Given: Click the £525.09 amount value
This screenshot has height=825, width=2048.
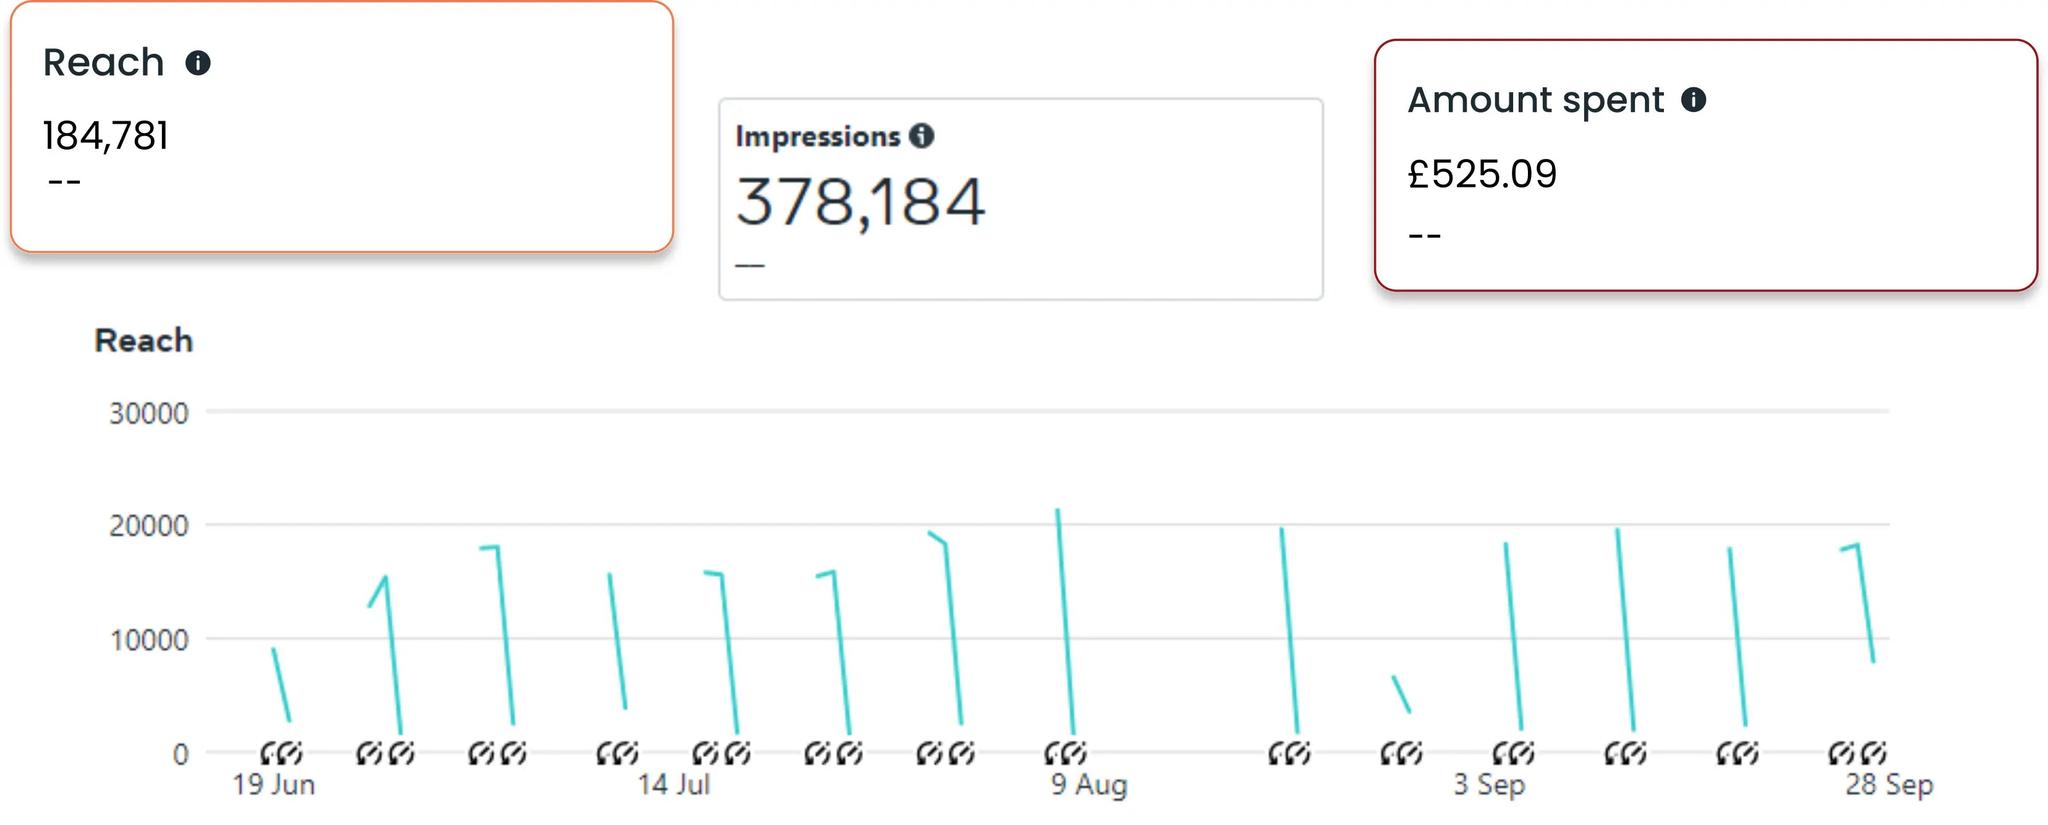Looking at the screenshot, I should point(1482,174).
